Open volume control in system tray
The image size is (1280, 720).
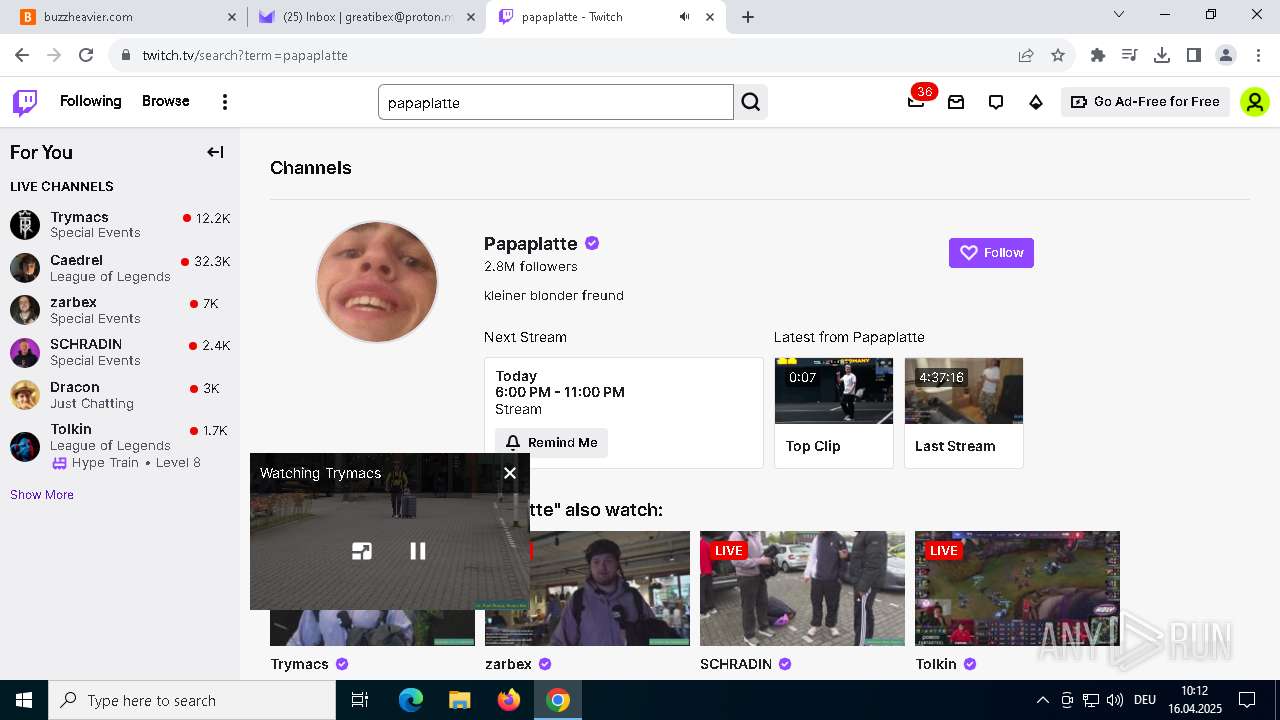1115,700
